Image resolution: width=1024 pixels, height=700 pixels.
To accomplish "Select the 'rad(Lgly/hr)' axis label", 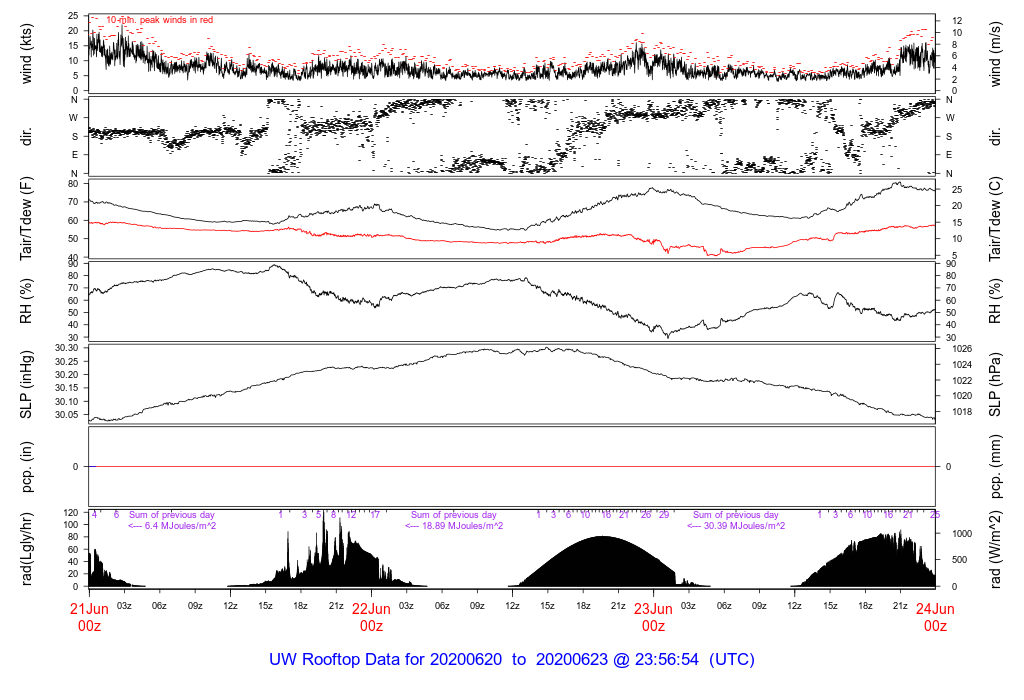I will [x=26, y=549].
